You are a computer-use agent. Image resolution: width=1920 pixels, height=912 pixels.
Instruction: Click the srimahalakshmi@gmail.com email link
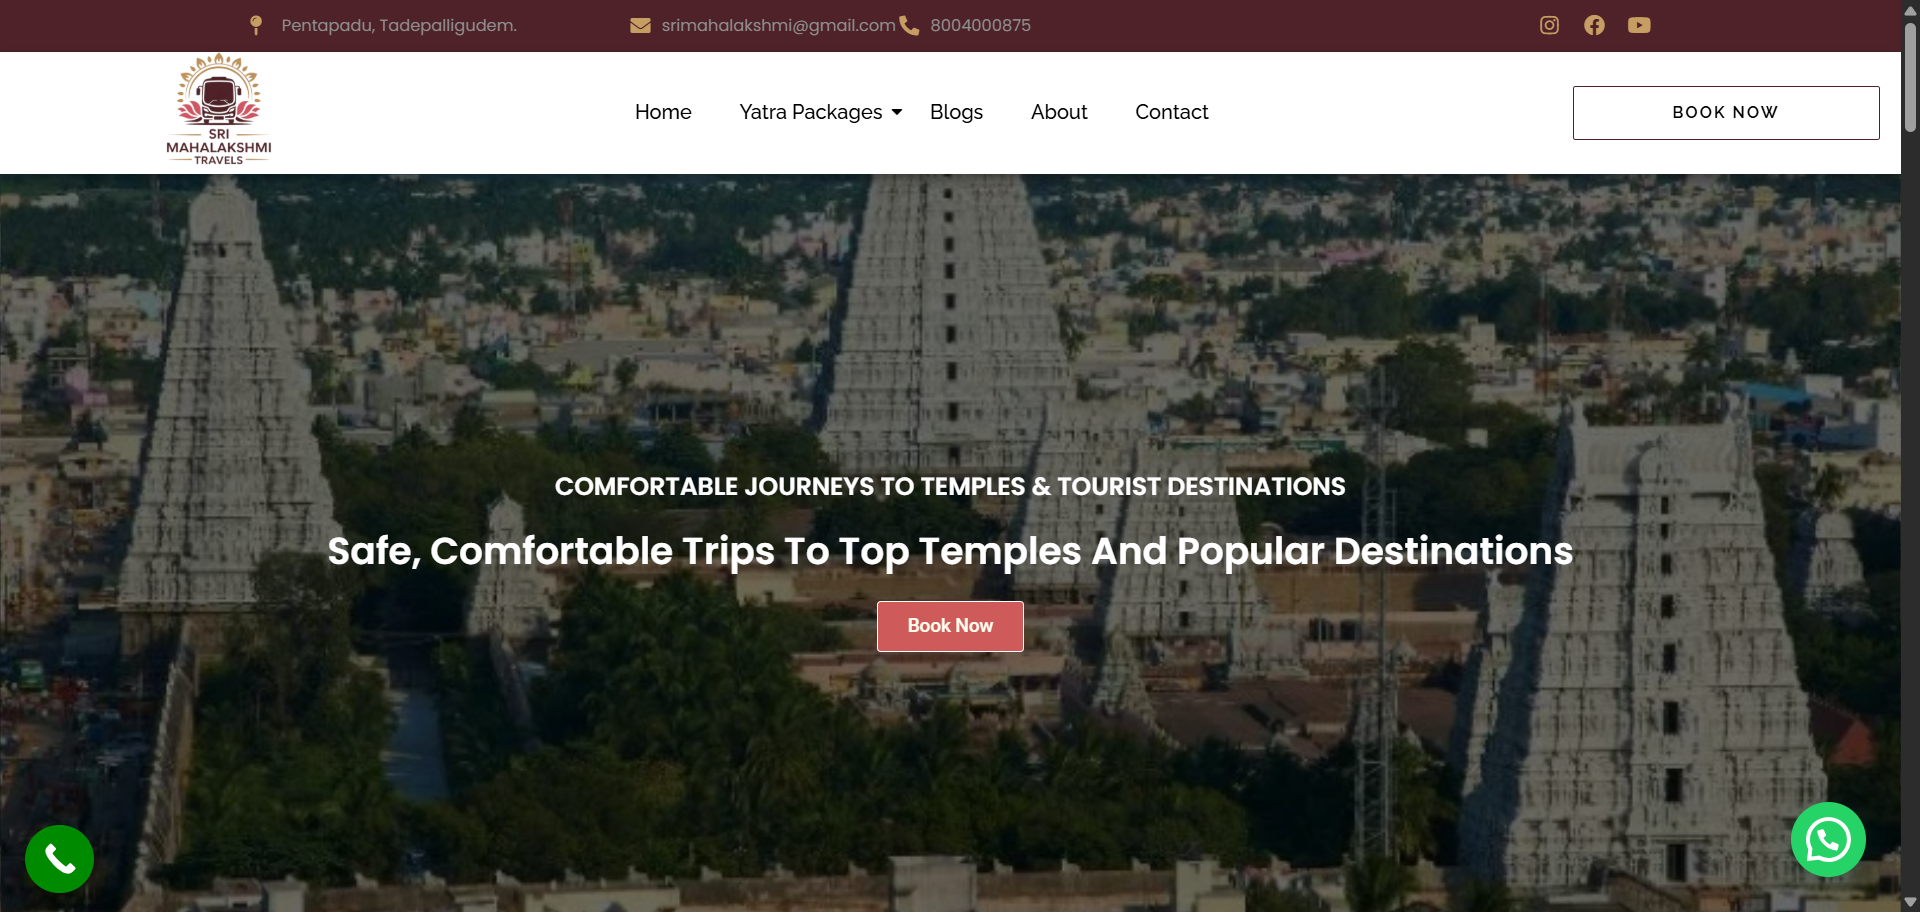pos(778,25)
